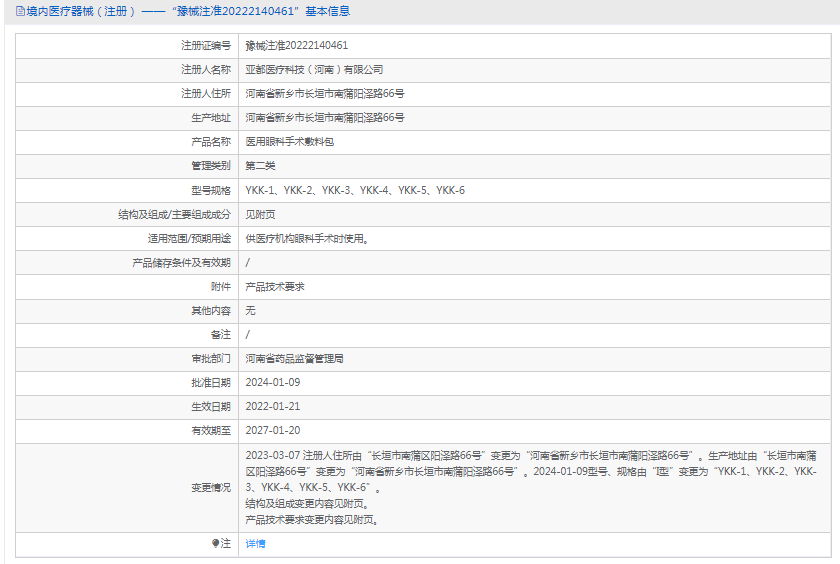Click product name 医用眼科手术敷料包
This screenshot has height=564, width=840.
(290, 142)
